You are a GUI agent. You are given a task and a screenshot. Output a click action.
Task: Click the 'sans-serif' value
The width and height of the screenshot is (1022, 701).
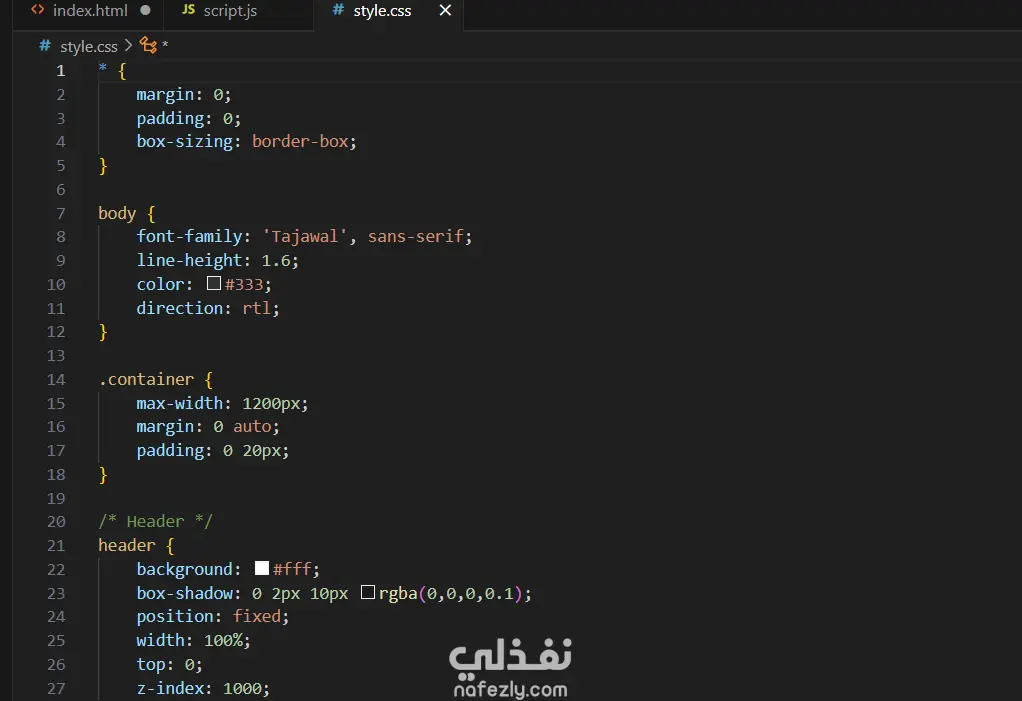[x=416, y=236]
